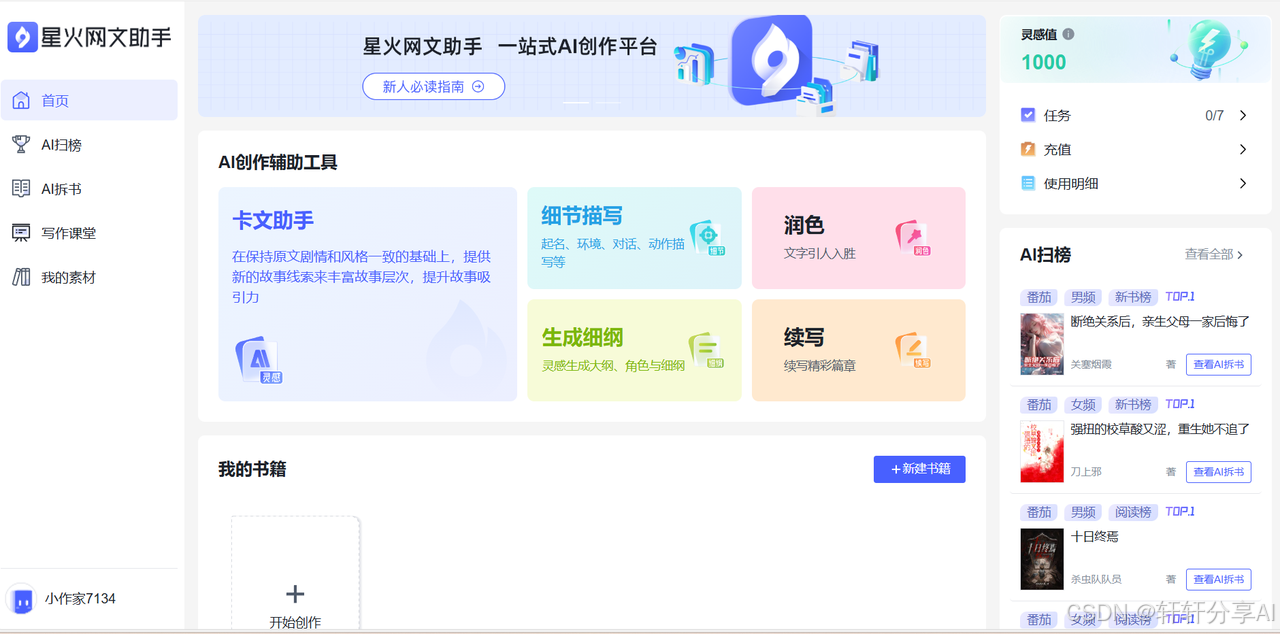1280x634 pixels.
Task: Click the 生成细纲 outline icon
Action: point(707,351)
